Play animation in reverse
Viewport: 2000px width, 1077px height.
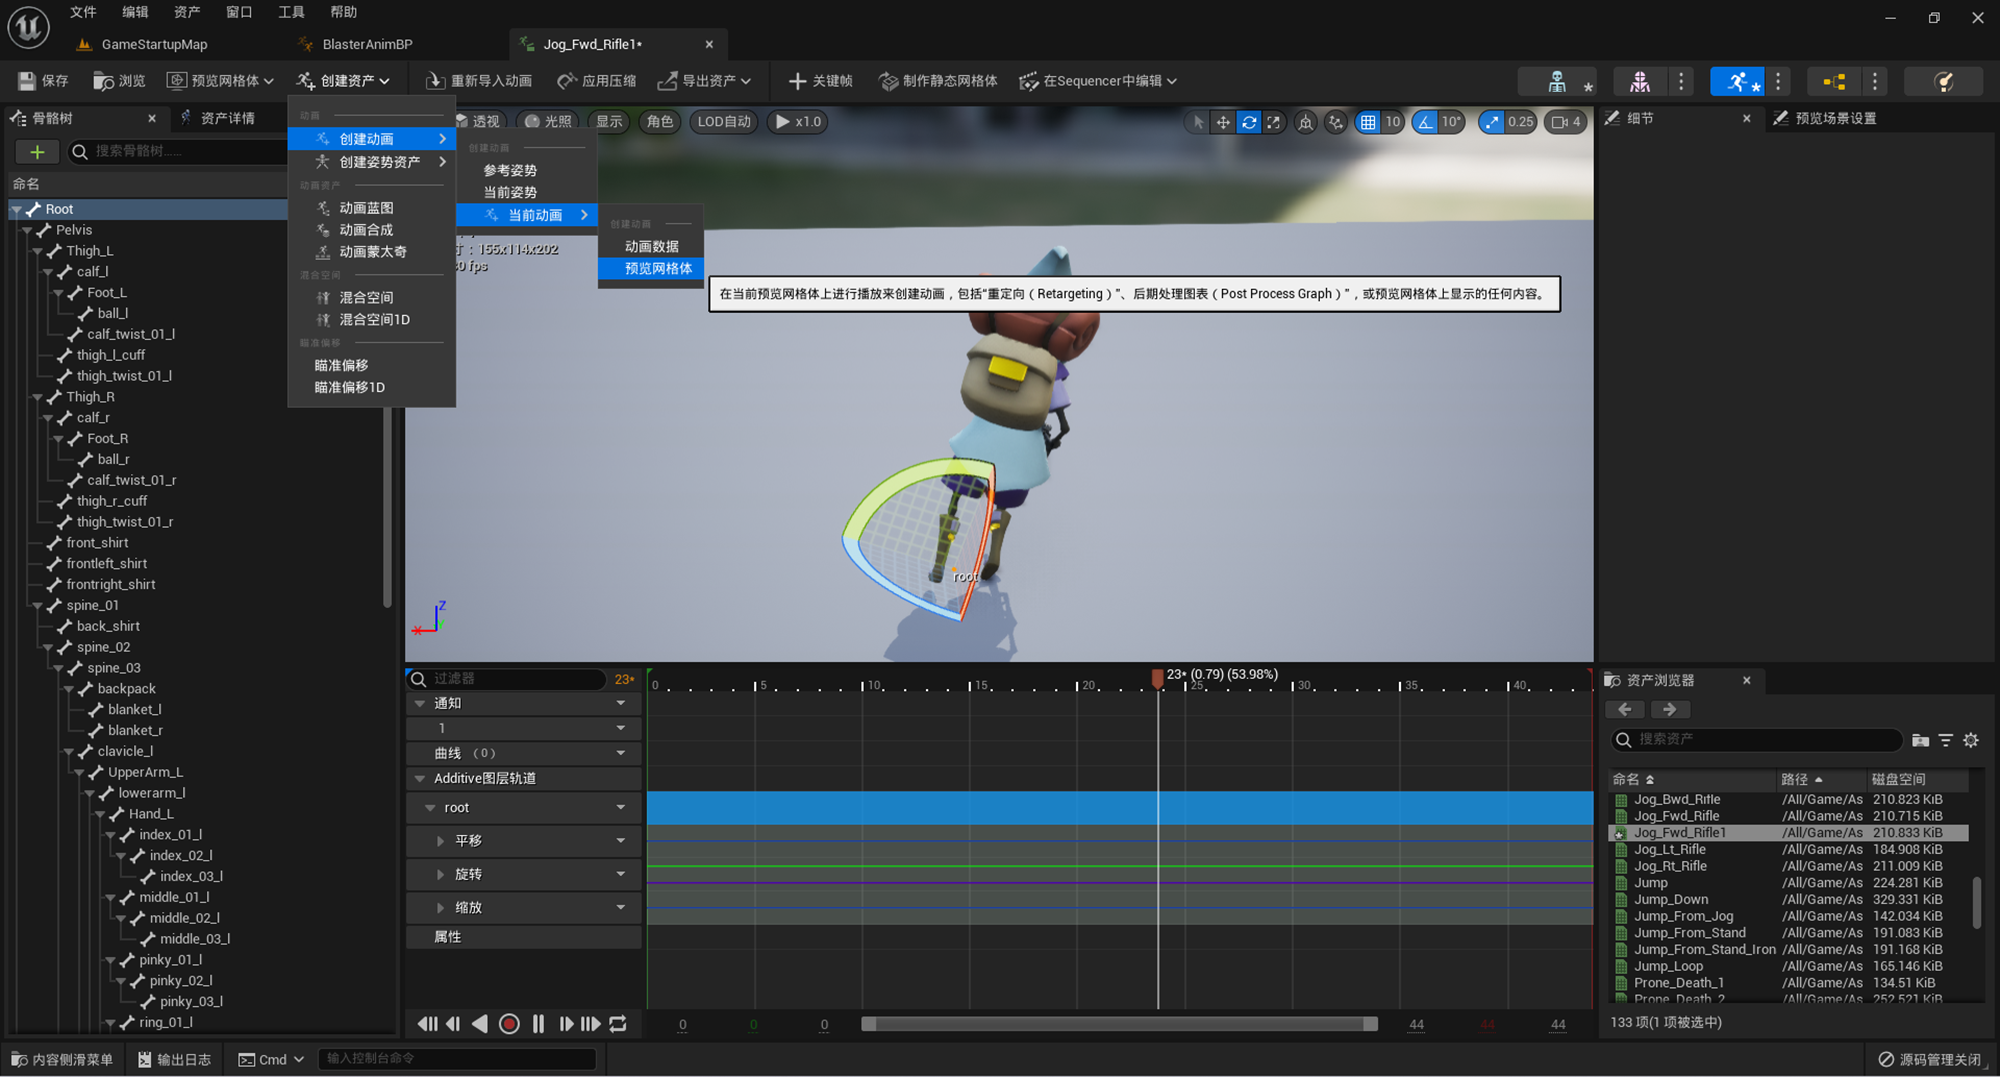coord(480,1024)
